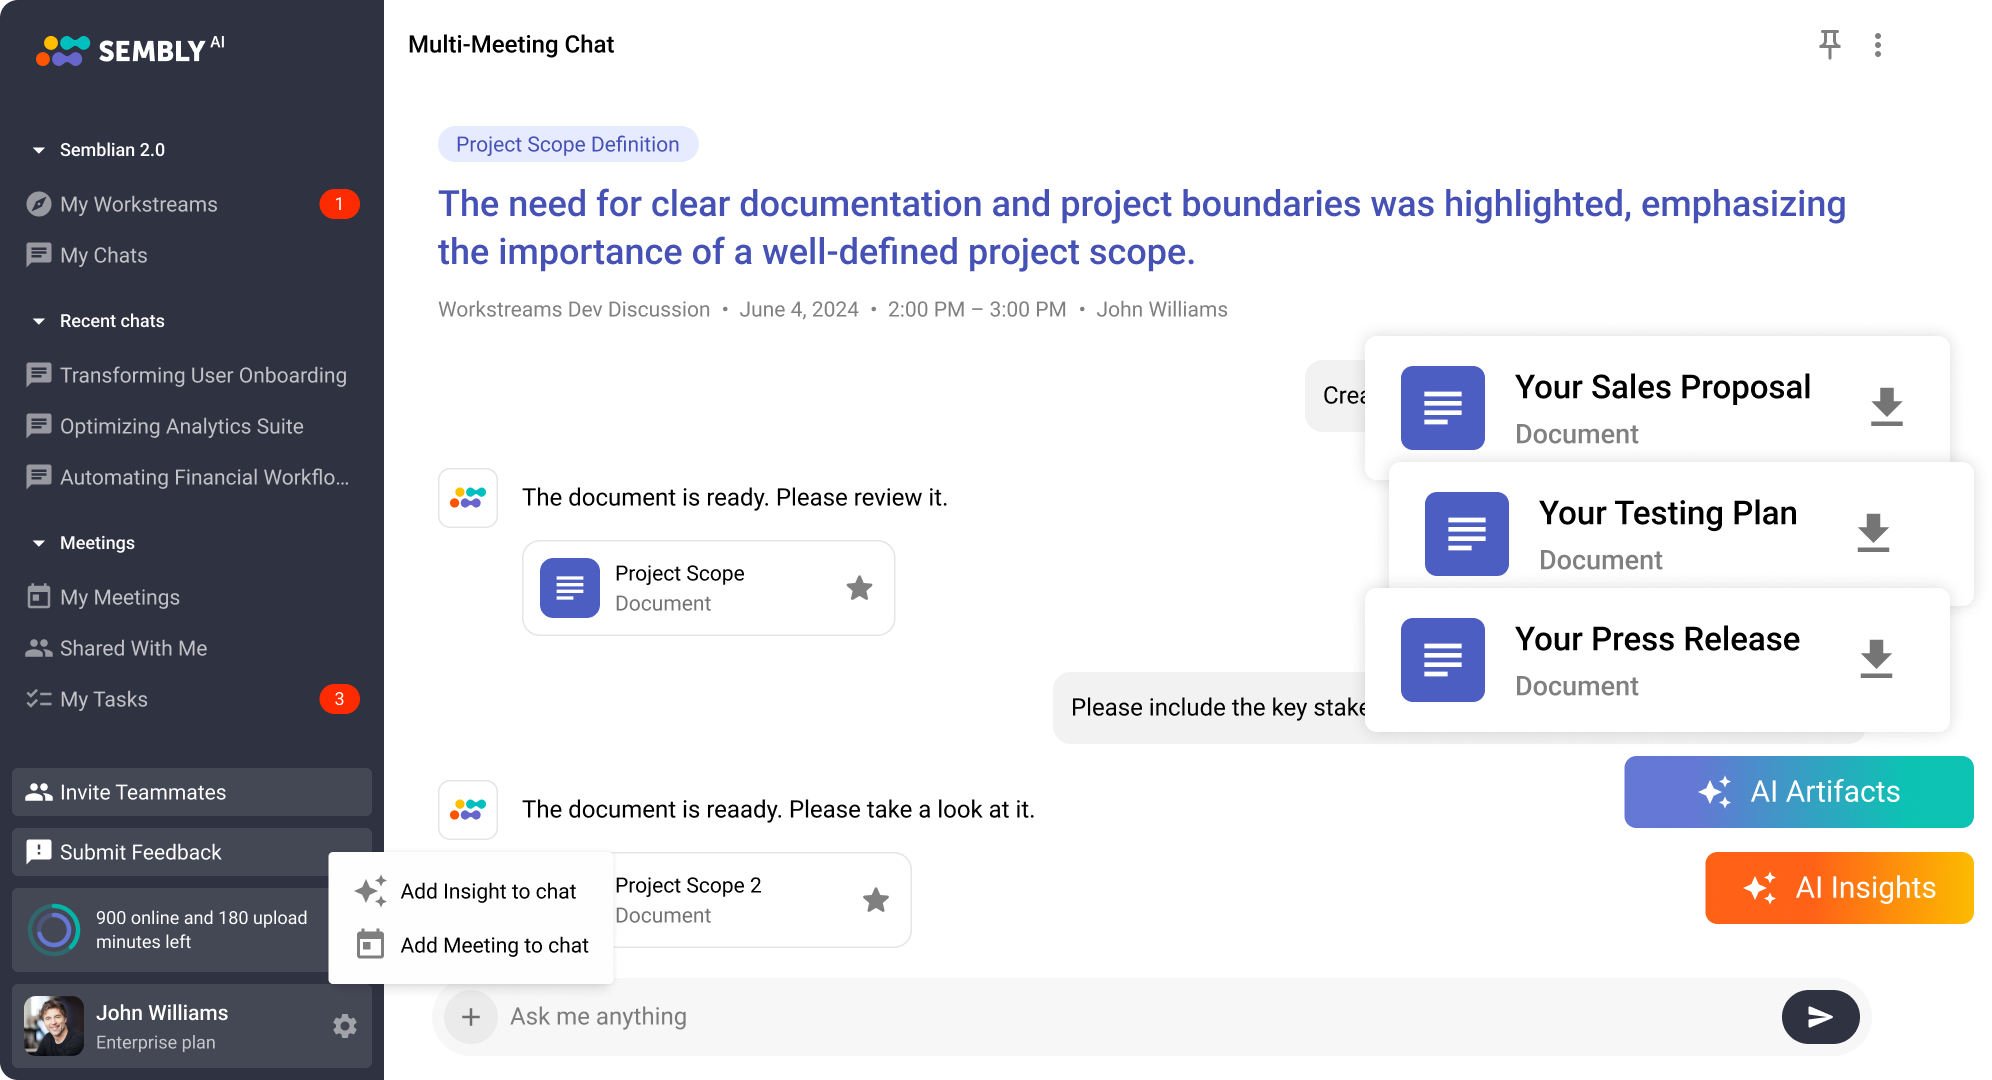
Task: Open My Workstreams from the sidebar
Action: point(139,204)
